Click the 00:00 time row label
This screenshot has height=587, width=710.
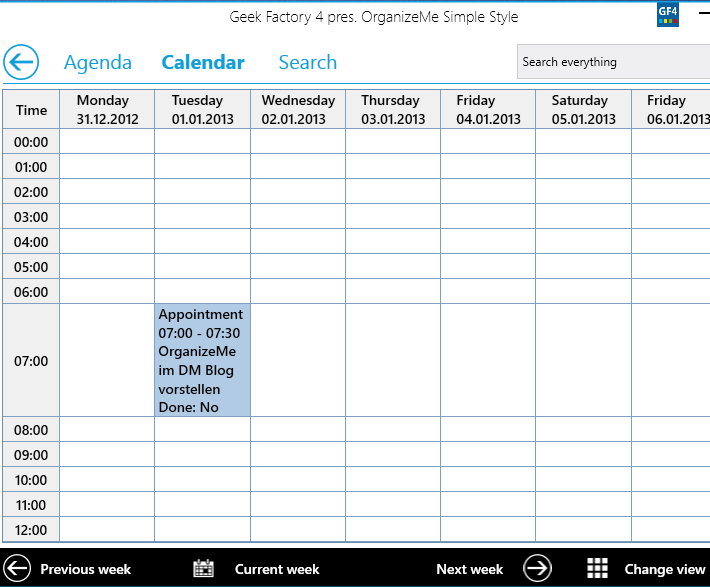31,142
